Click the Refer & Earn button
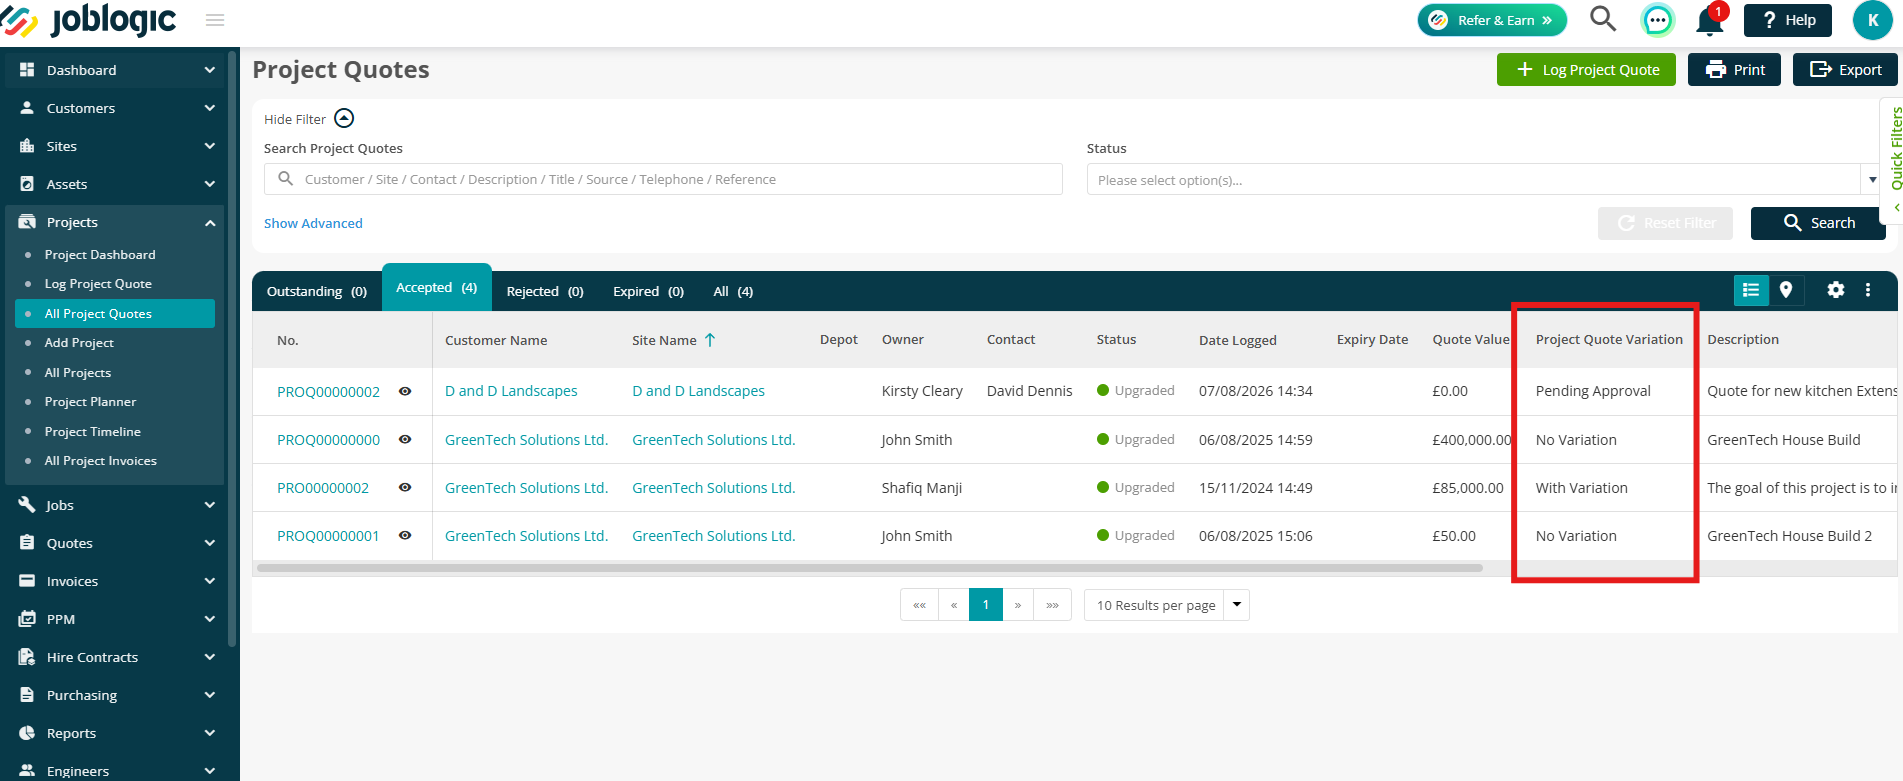Viewport: 1903px width, 781px height. tap(1492, 20)
